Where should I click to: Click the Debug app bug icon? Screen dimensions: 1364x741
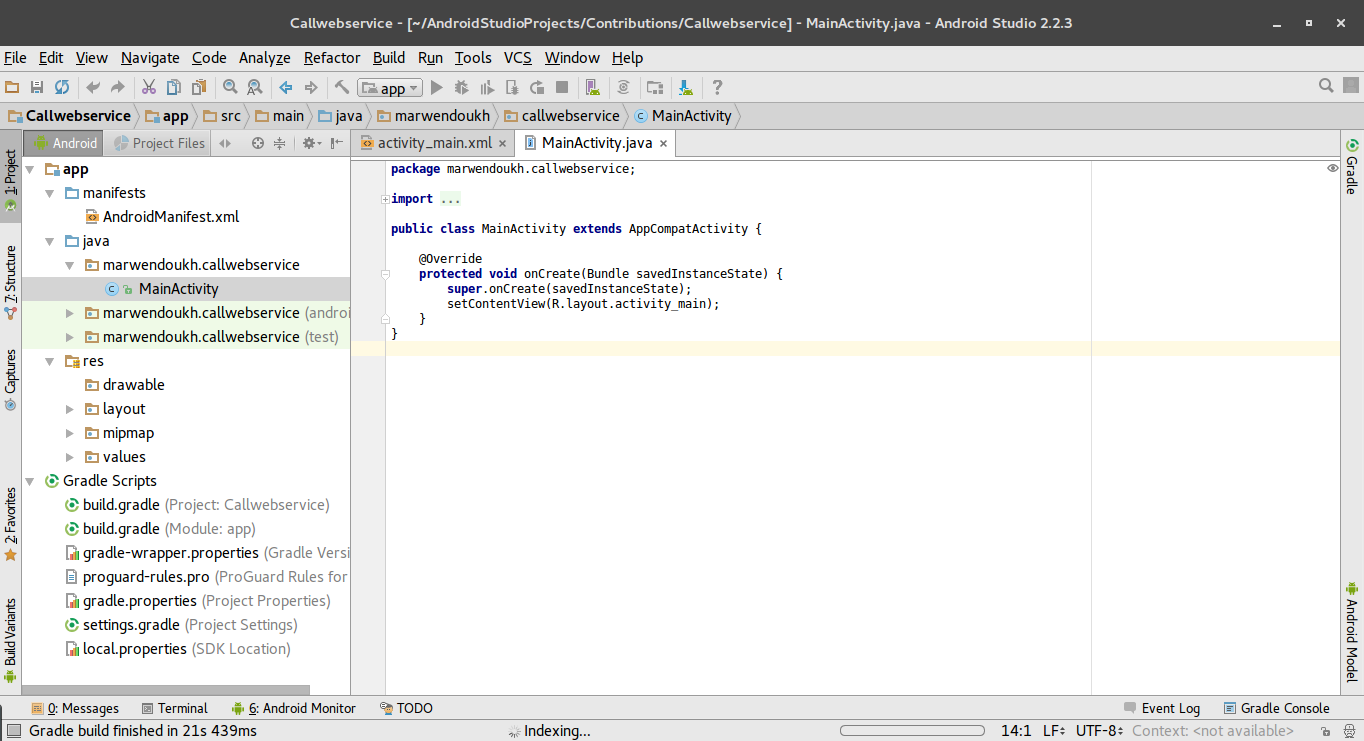pos(461,88)
